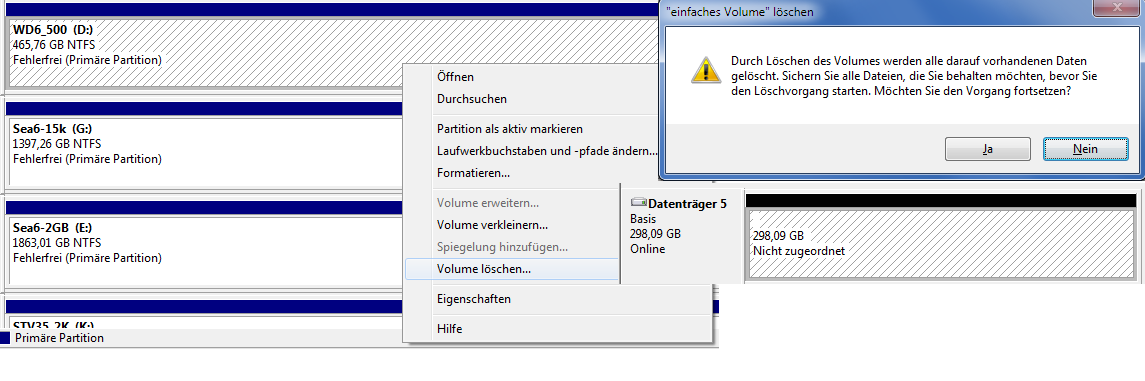
Task: Confirm deletion with the Ja button
Action: click(987, 148)
